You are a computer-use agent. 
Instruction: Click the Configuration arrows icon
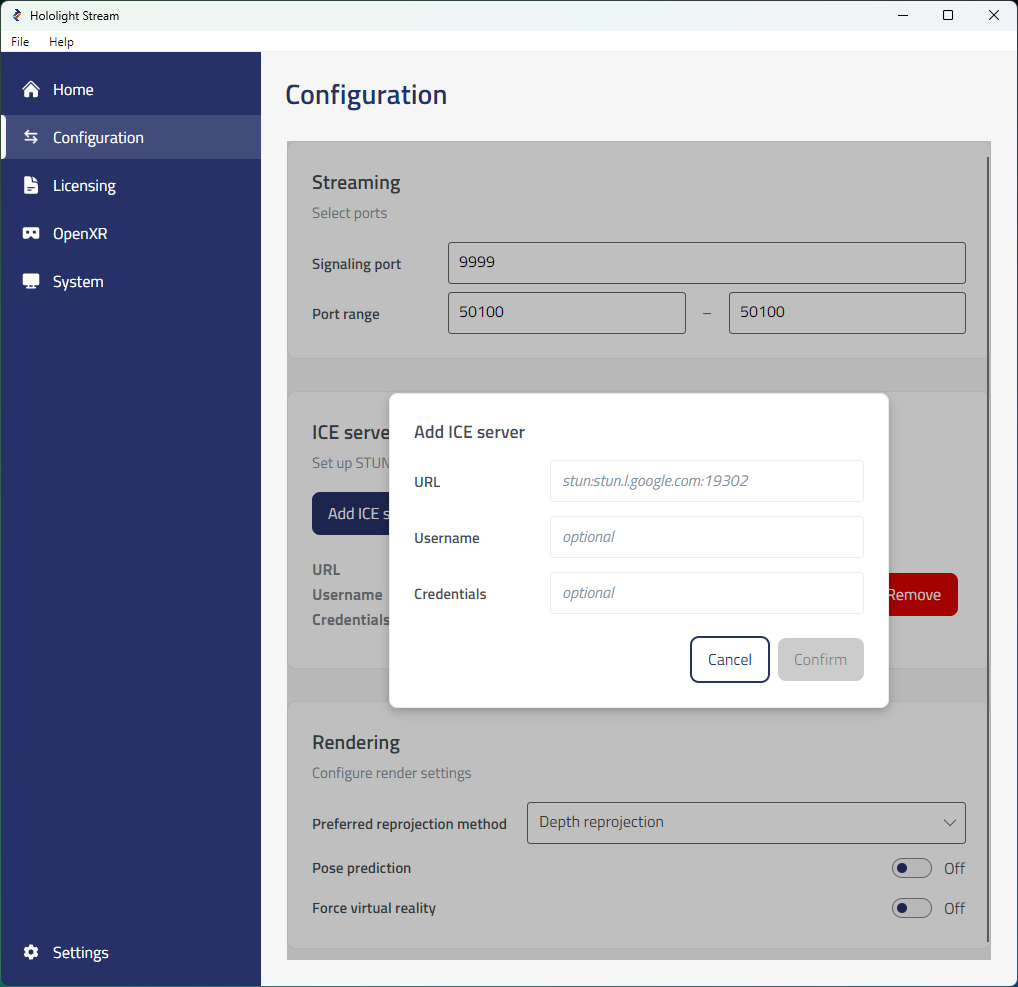pyautogui.click(x=31, y=137)
